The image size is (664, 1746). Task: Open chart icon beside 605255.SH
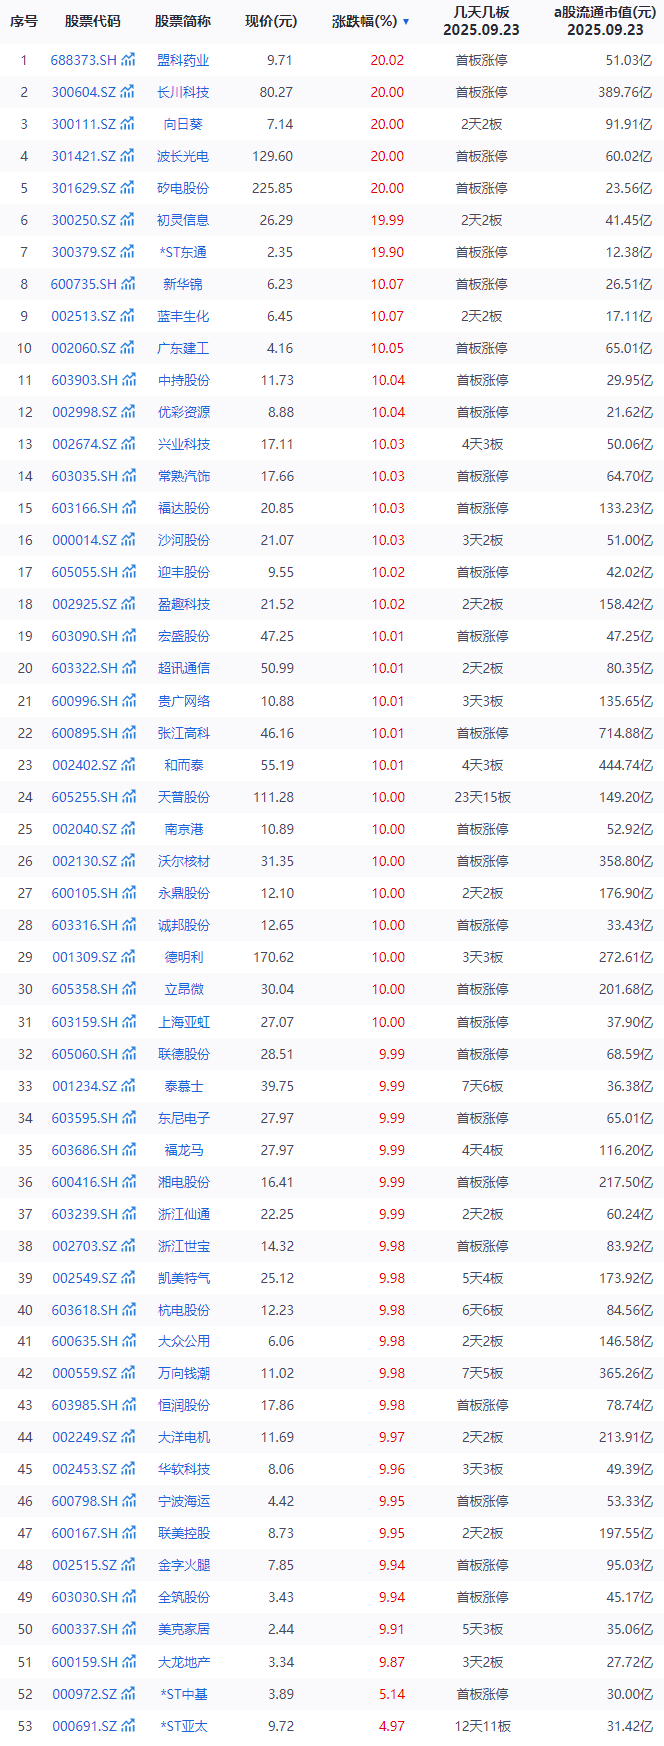click(x=128, y=797)
